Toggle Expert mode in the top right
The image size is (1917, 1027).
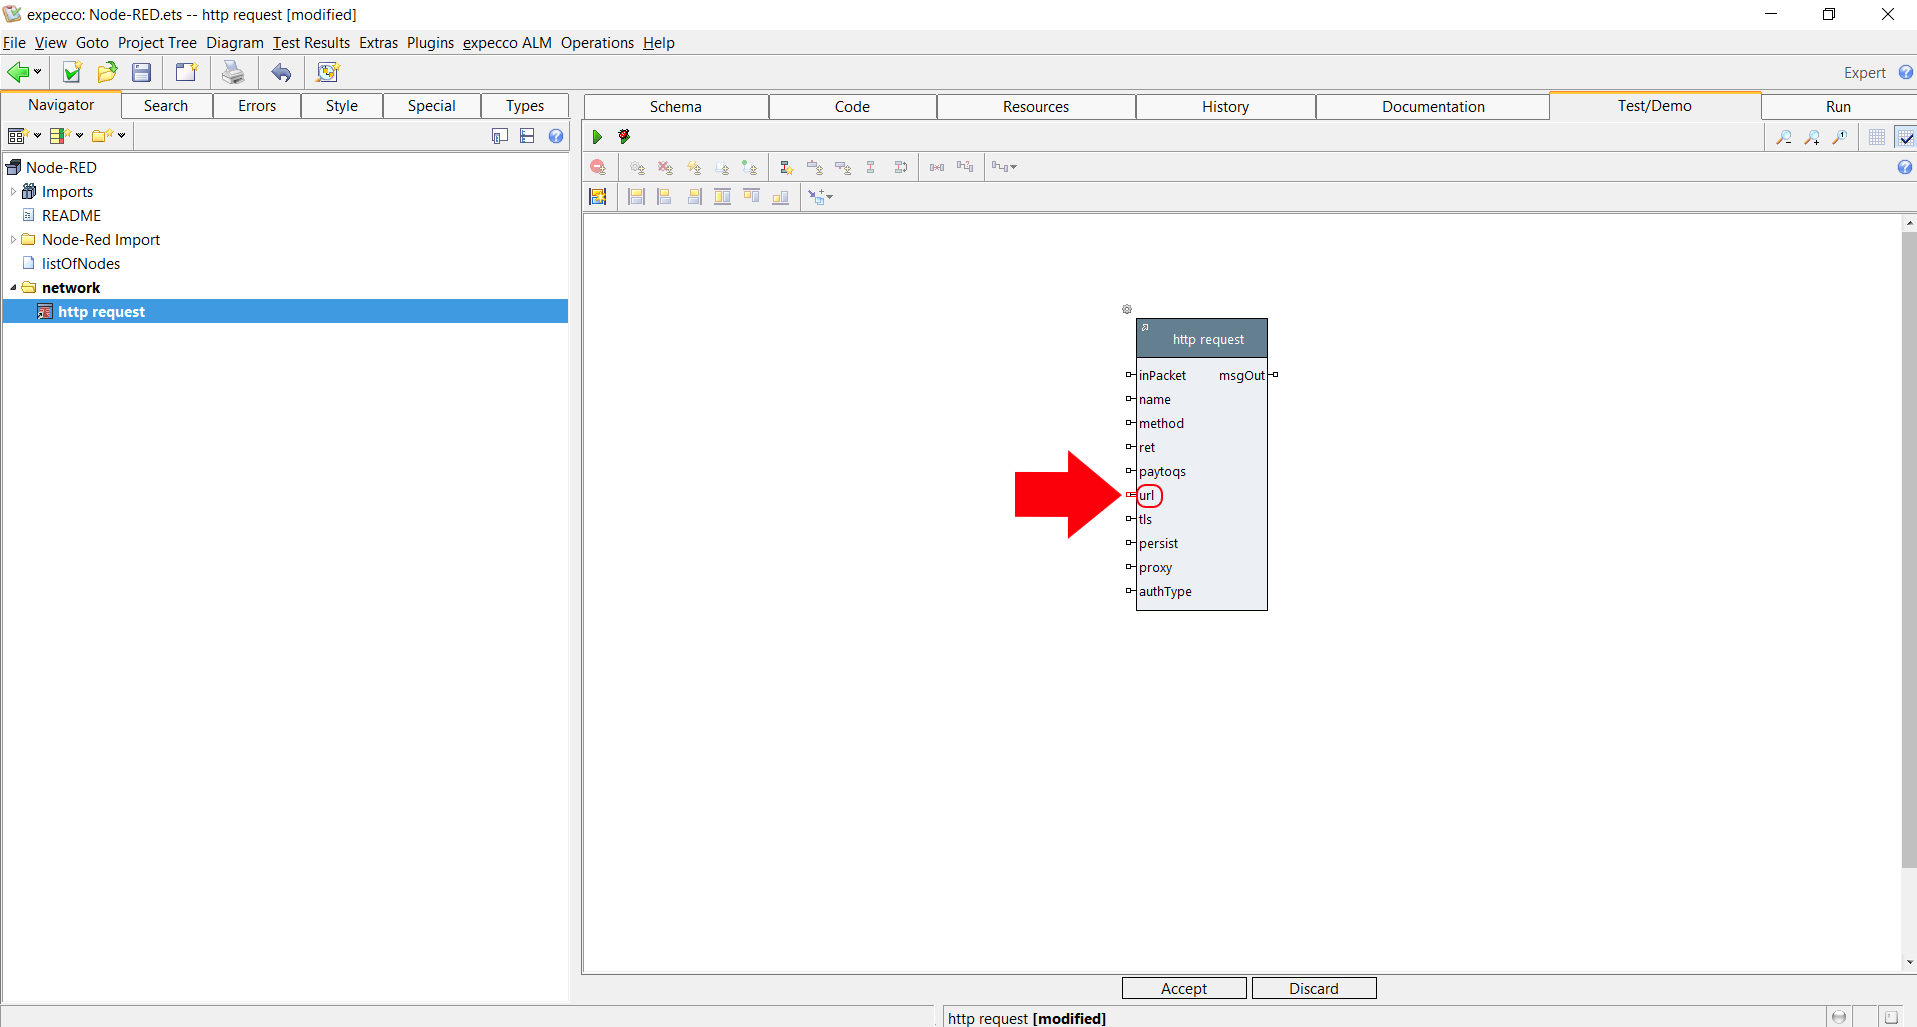(1864, 73)
